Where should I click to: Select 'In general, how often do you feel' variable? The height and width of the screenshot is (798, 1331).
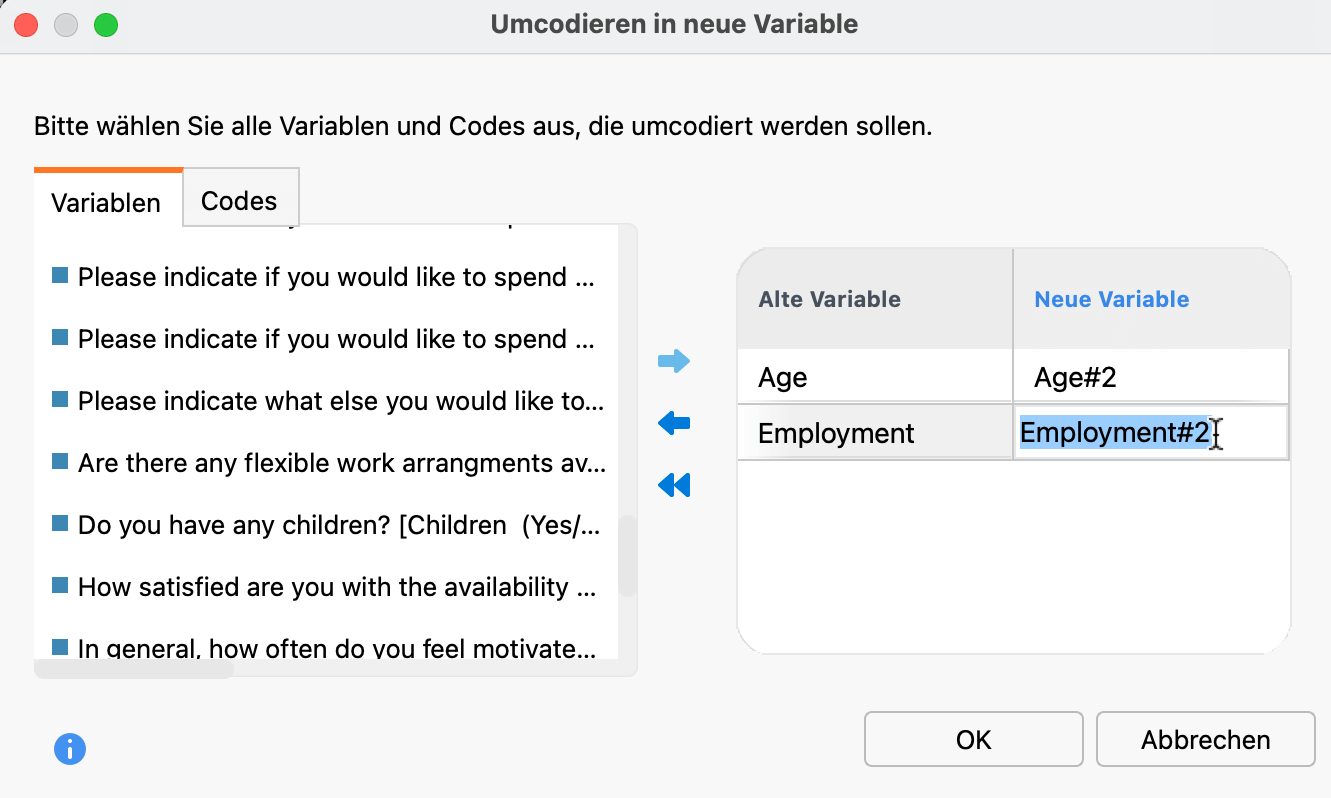tap(336, 648)
